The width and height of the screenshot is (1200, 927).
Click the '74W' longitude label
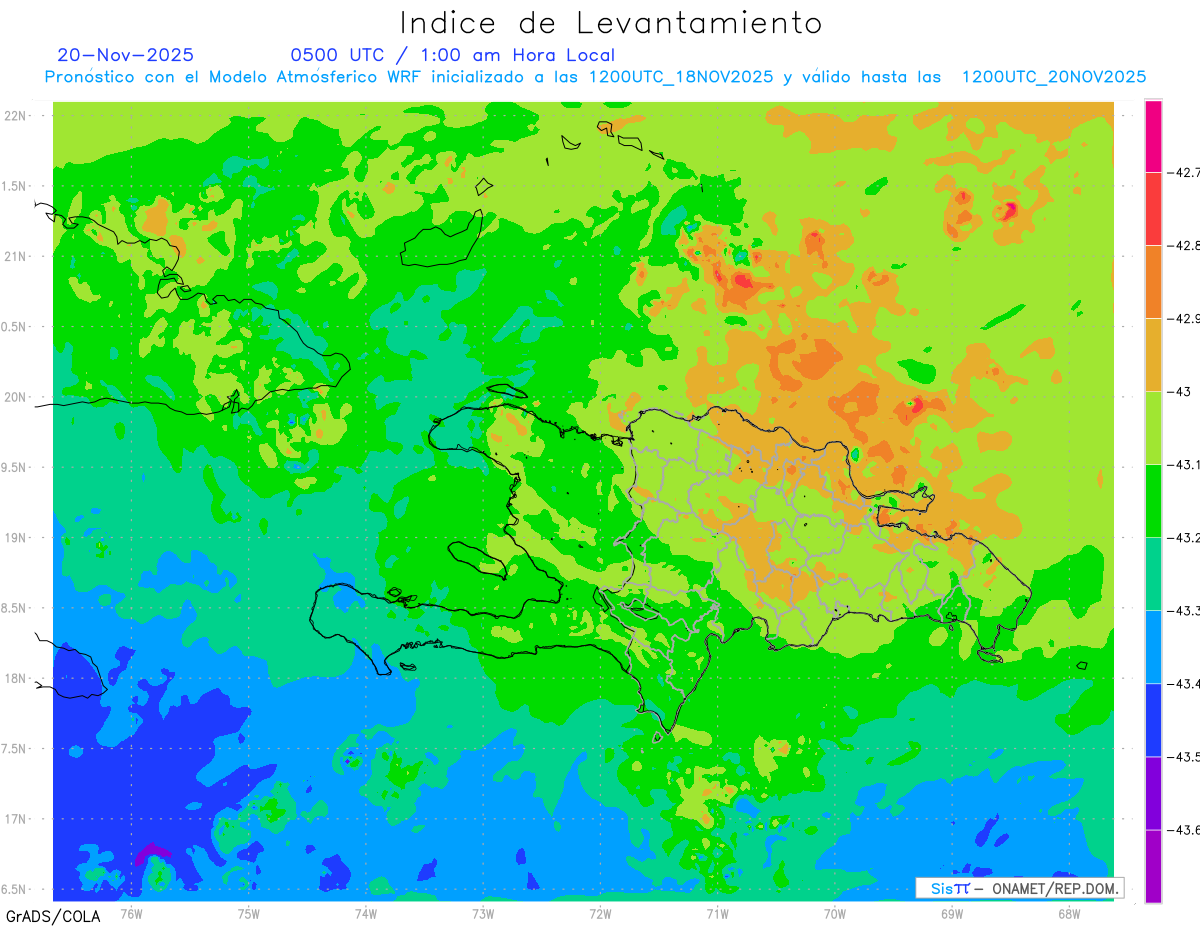366,913
